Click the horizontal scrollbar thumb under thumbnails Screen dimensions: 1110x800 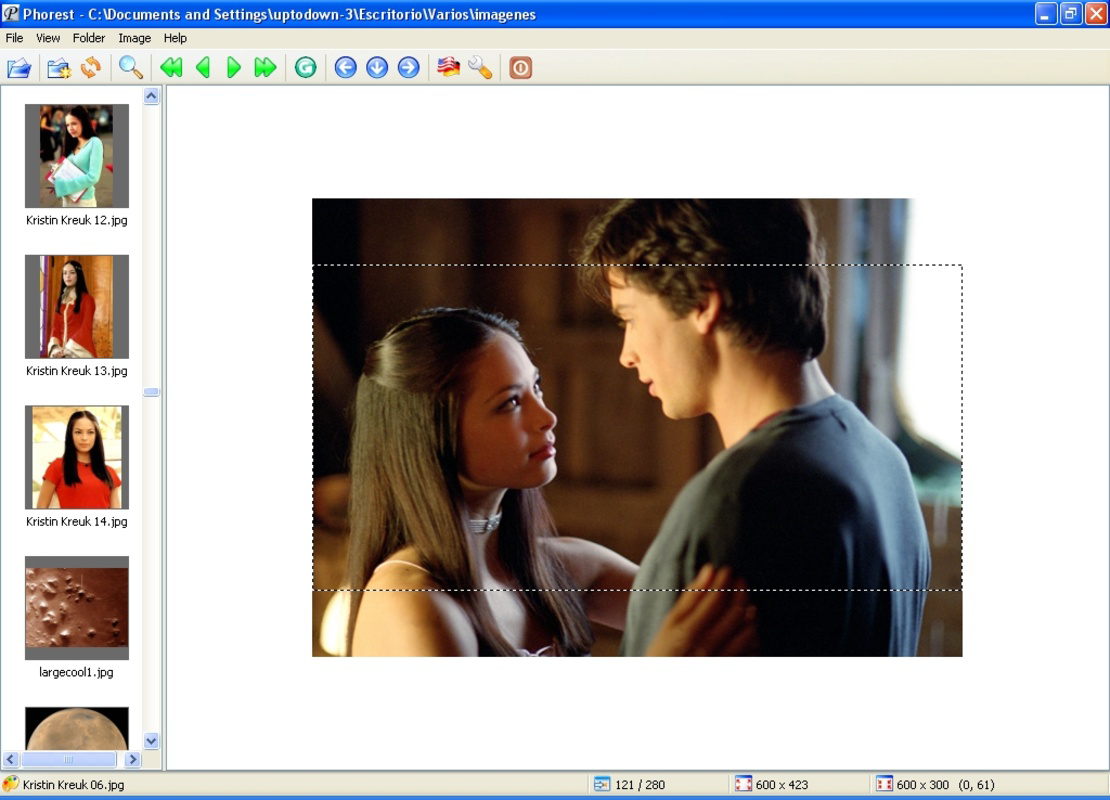tap(69, 760)
